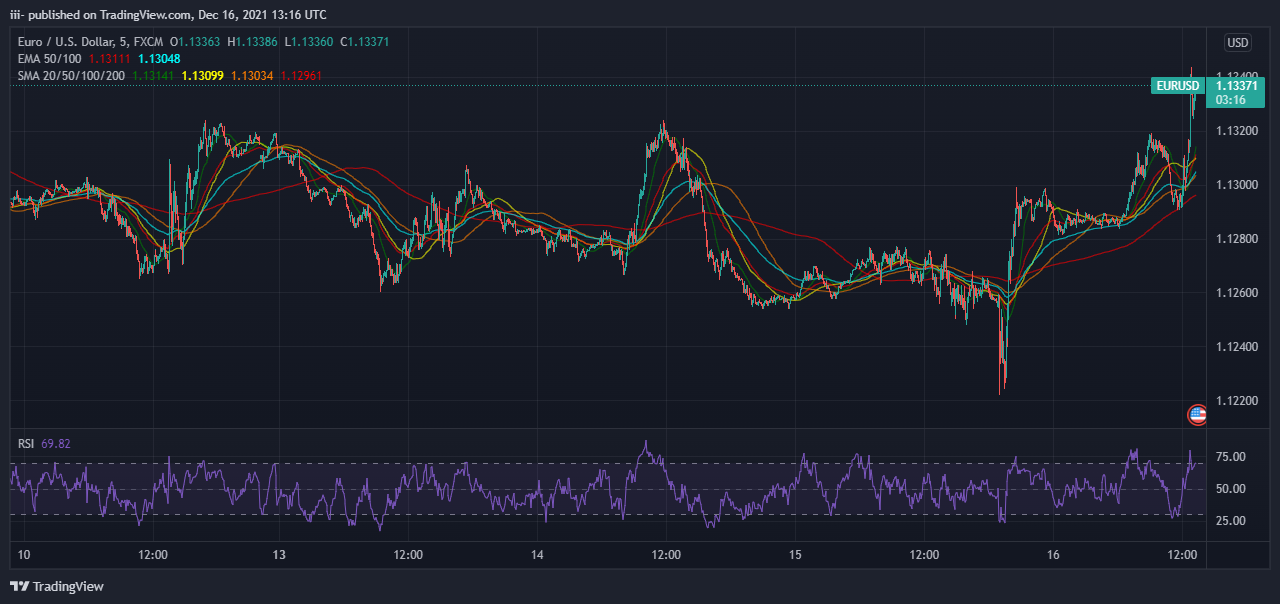Click the 75.00 RSI axis label
The height and width of the screenshot is (604, 1280).
click(x=1231, y=457)
